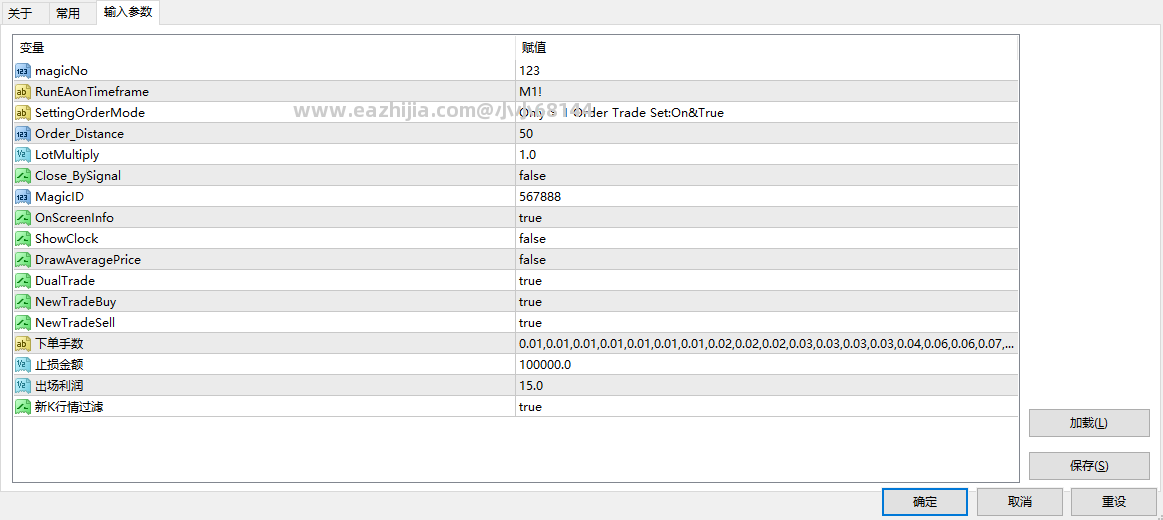
Task: Click the 重设 button
Action: [1114, 501]
